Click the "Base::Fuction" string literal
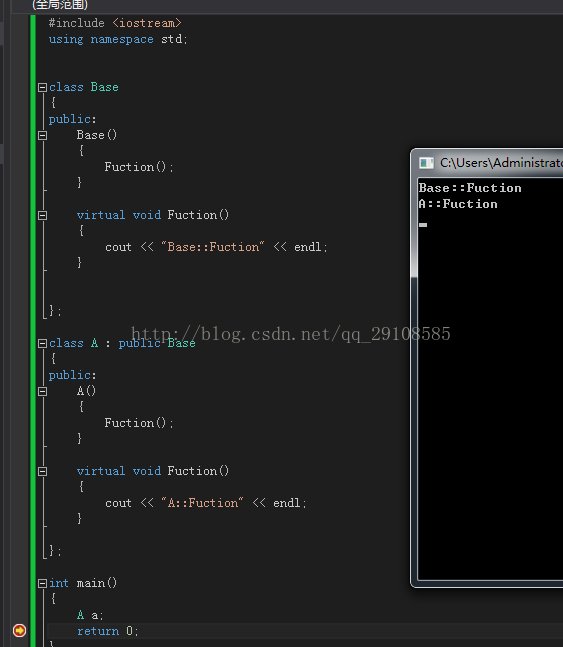 pos(213,247)
